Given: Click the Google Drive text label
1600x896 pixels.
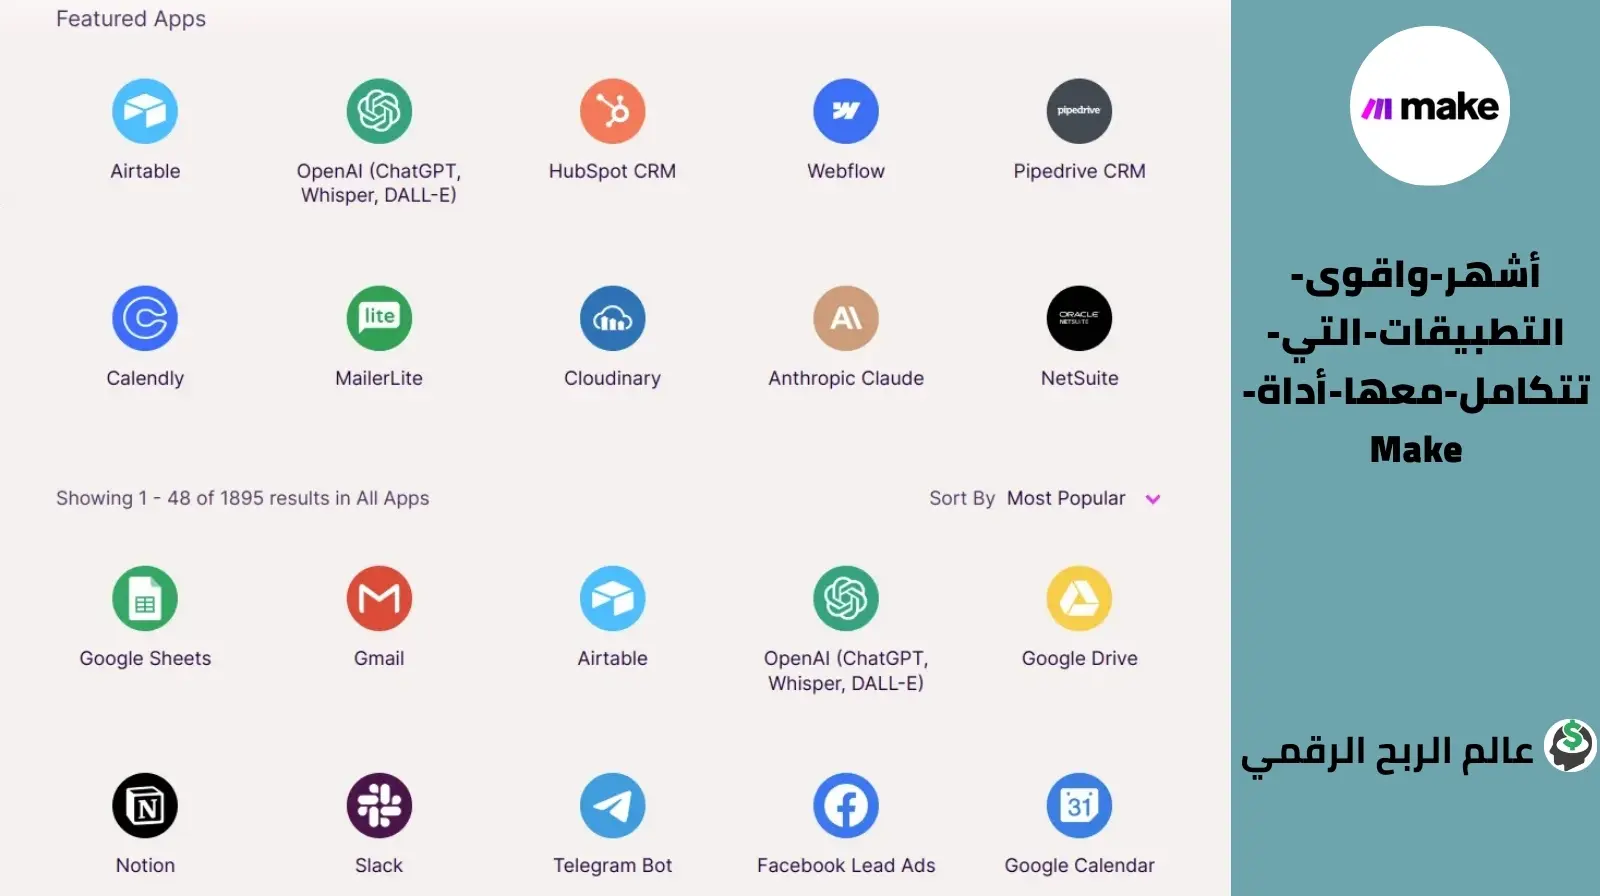Looking at the screenshot, I should 1079,658.
